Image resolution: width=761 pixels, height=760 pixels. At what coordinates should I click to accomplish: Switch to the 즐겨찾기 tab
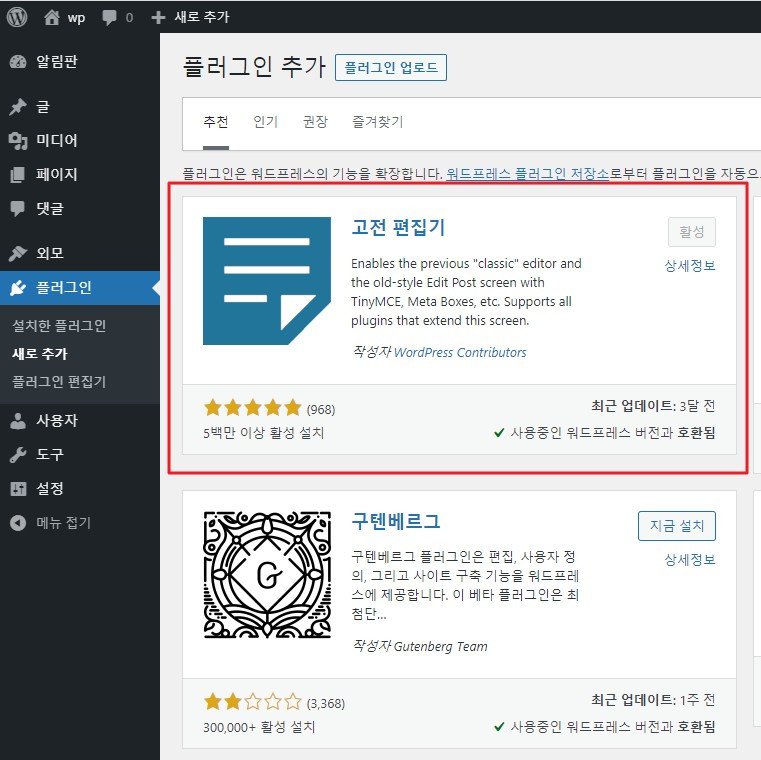point(378,121)
